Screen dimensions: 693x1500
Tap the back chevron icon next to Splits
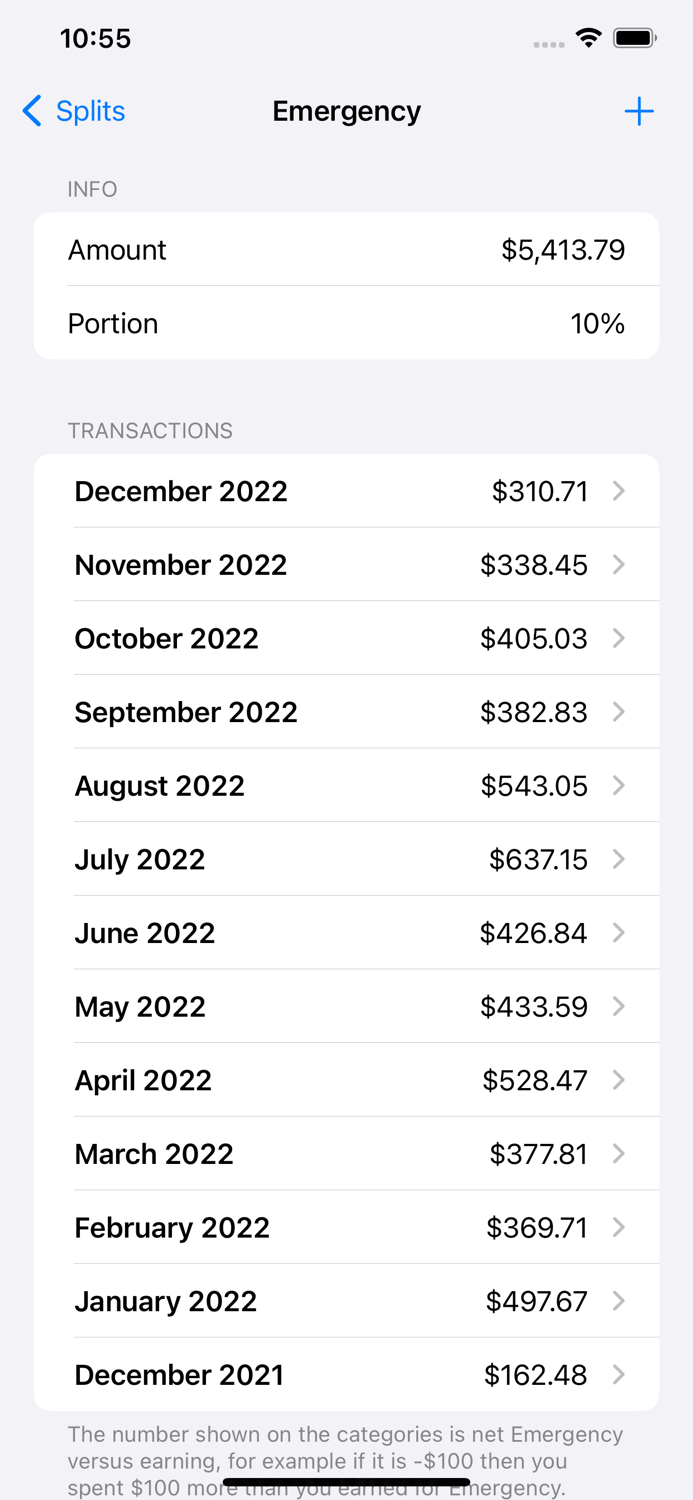click(x=29, y=111)
